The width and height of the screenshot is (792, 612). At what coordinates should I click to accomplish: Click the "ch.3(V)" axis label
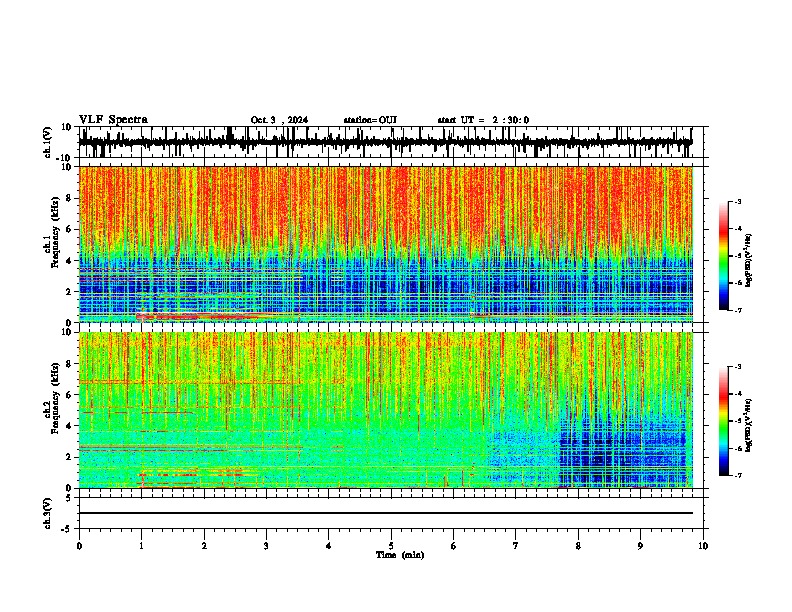(48, 513)
